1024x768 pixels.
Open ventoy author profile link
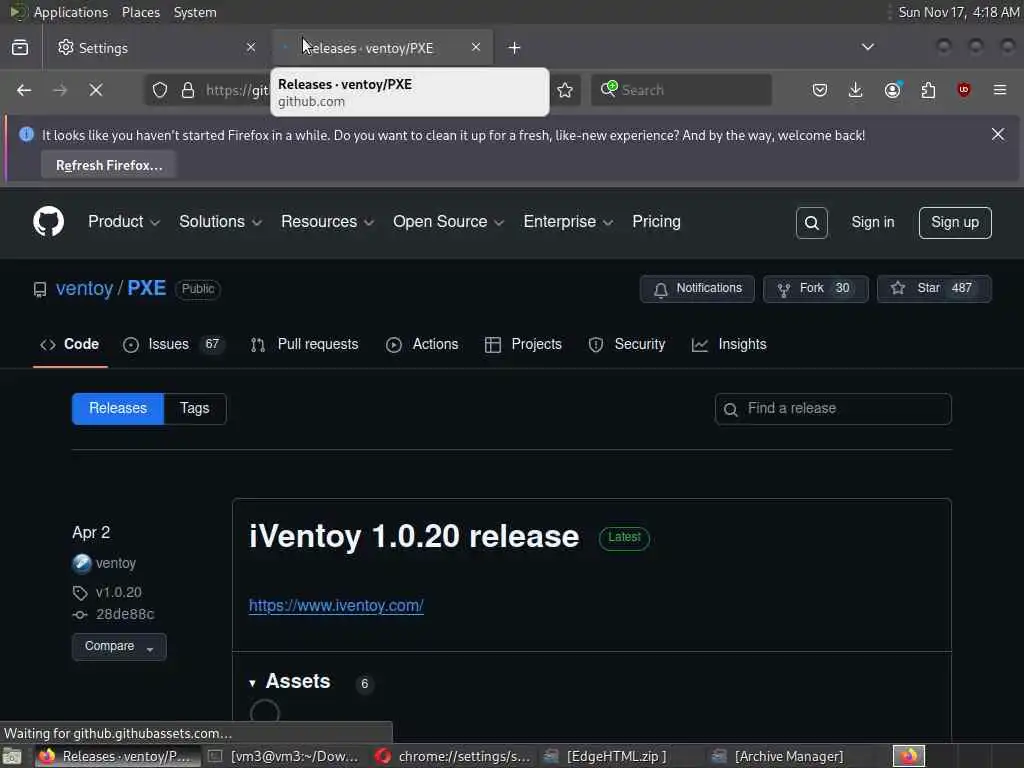(116, 563)
